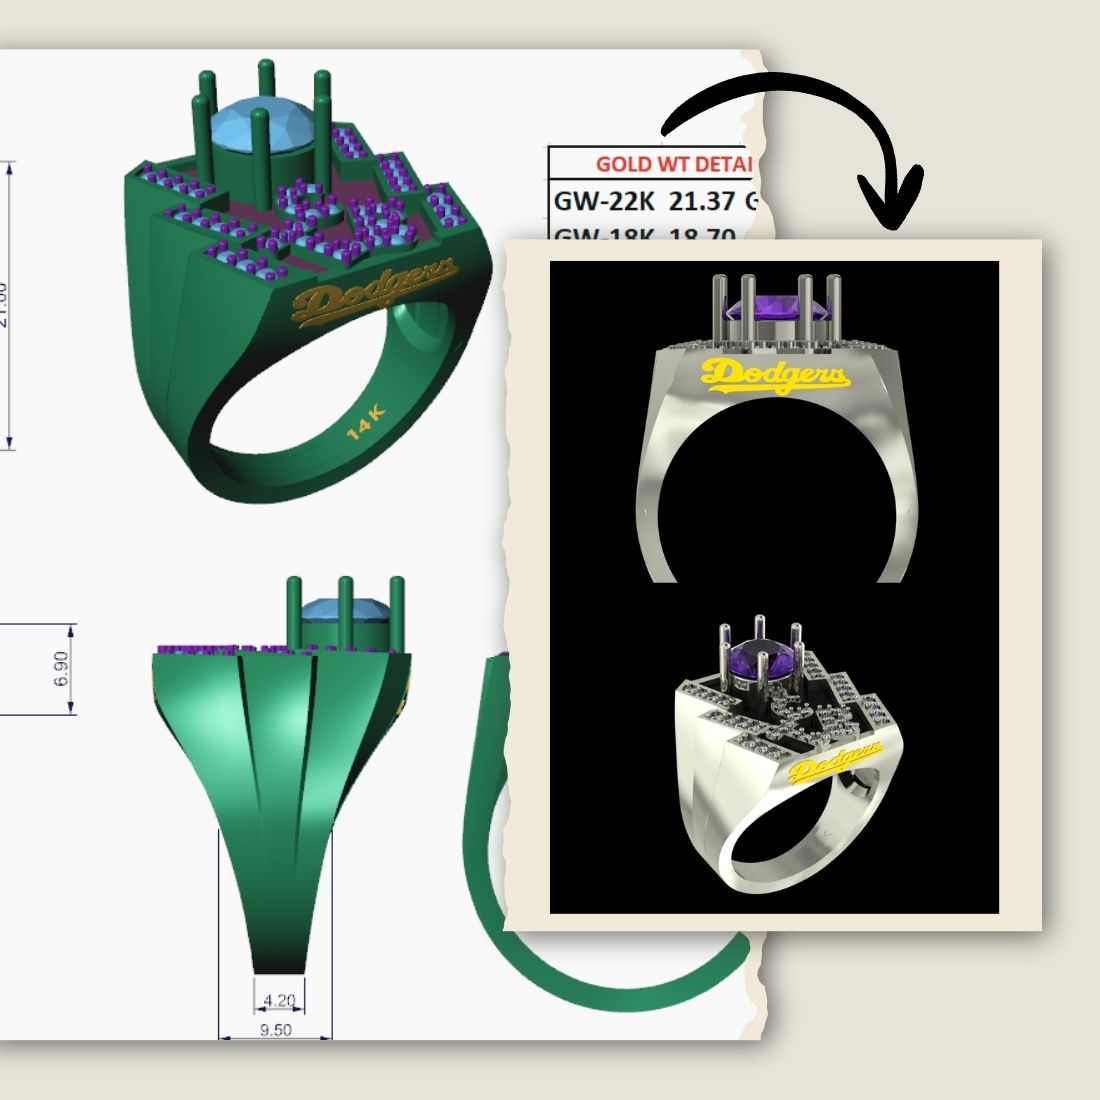This screenshot has height=1100, width=1100.
Task: Click the "9.50" dimension value
Action: click(x=275, y=1030)
